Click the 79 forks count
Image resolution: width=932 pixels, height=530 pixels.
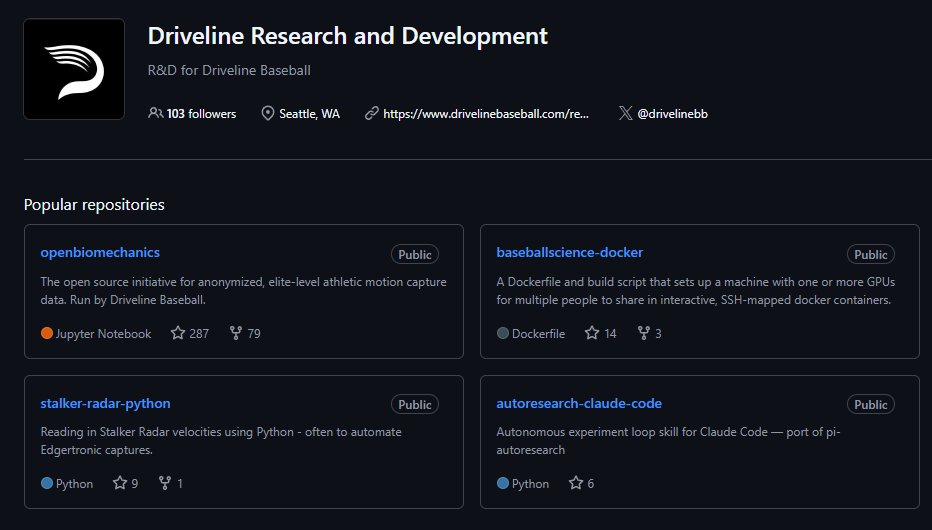click(254, 334)
